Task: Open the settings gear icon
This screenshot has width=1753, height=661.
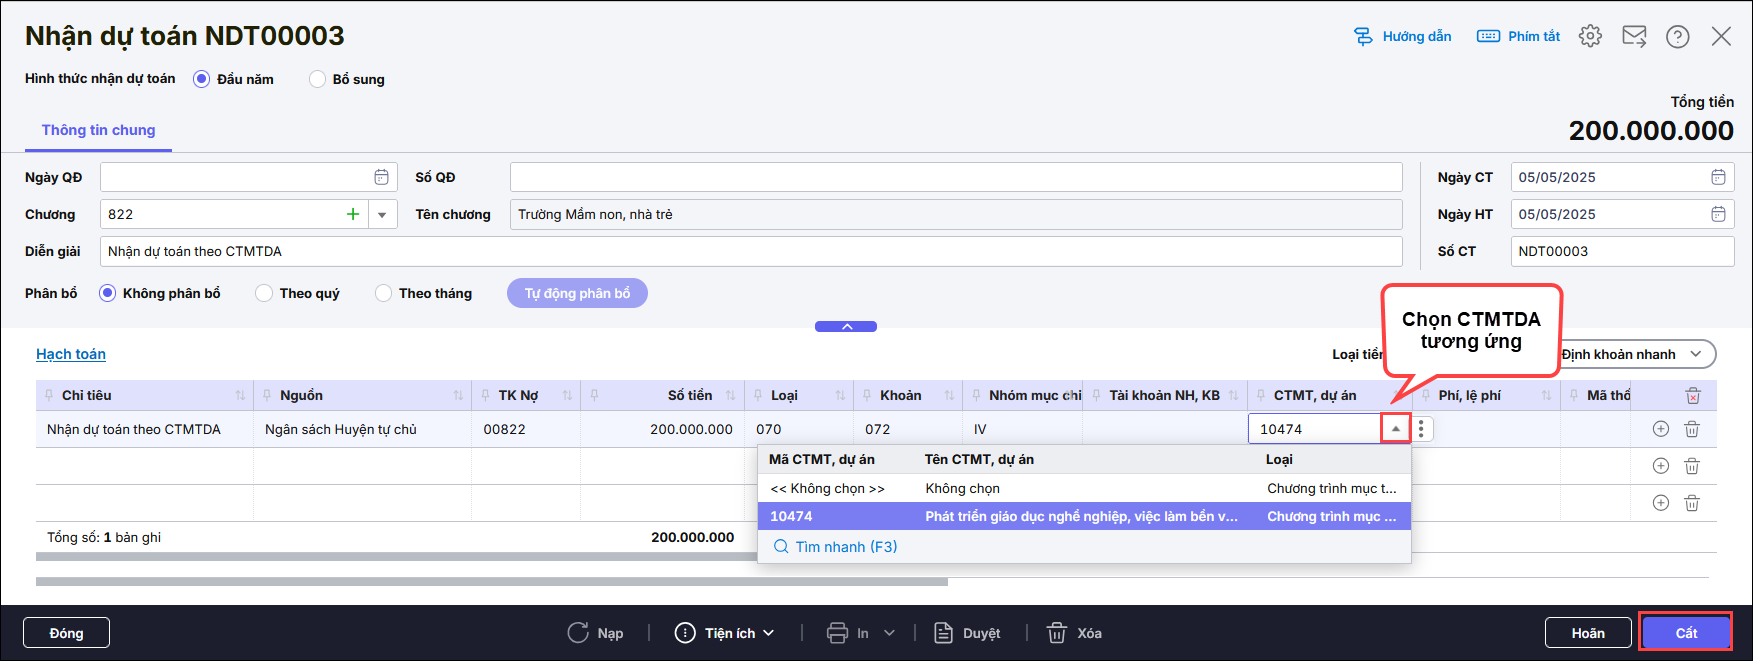Action: point(1590,36)
